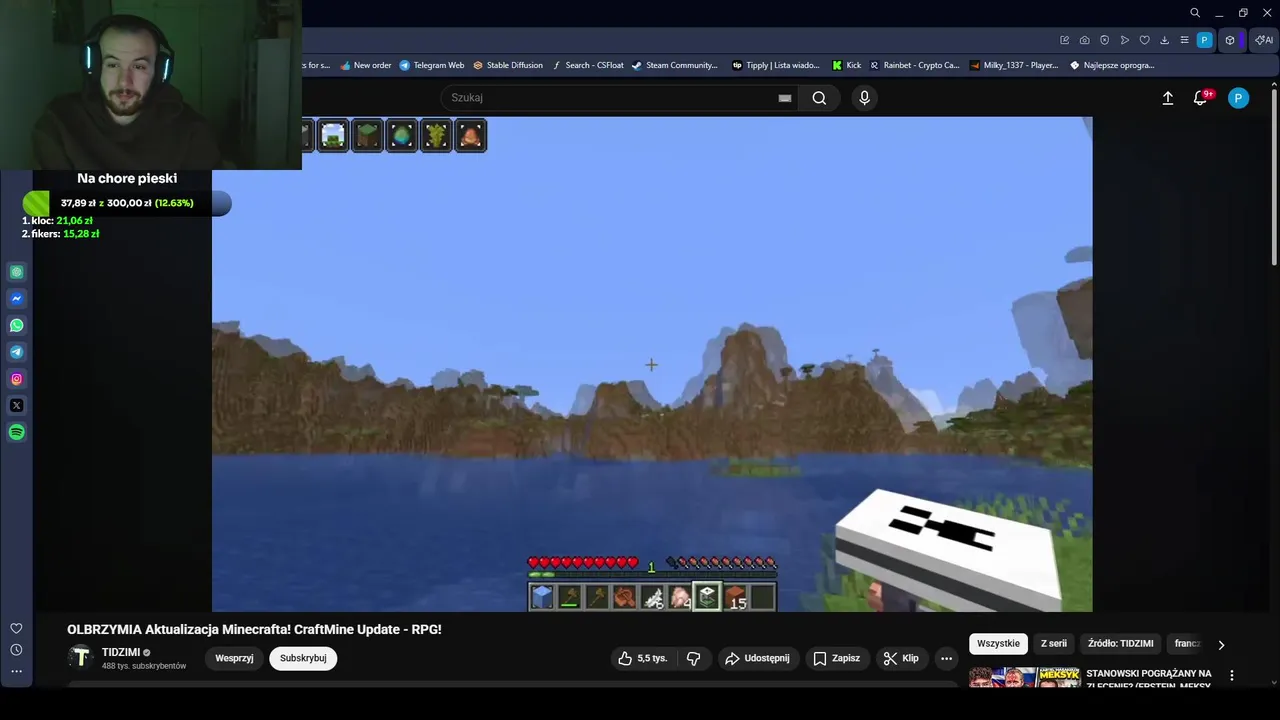Open Messenger in the sidebar

tap(17, 298)
